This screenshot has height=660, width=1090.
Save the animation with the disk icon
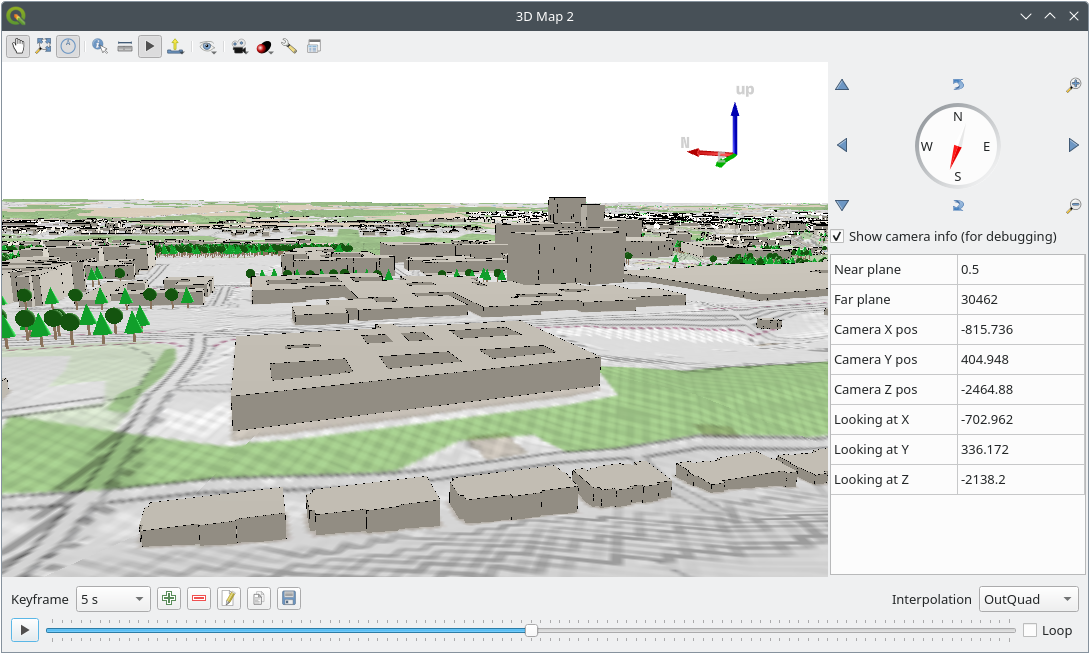click(x=289, y=598)
